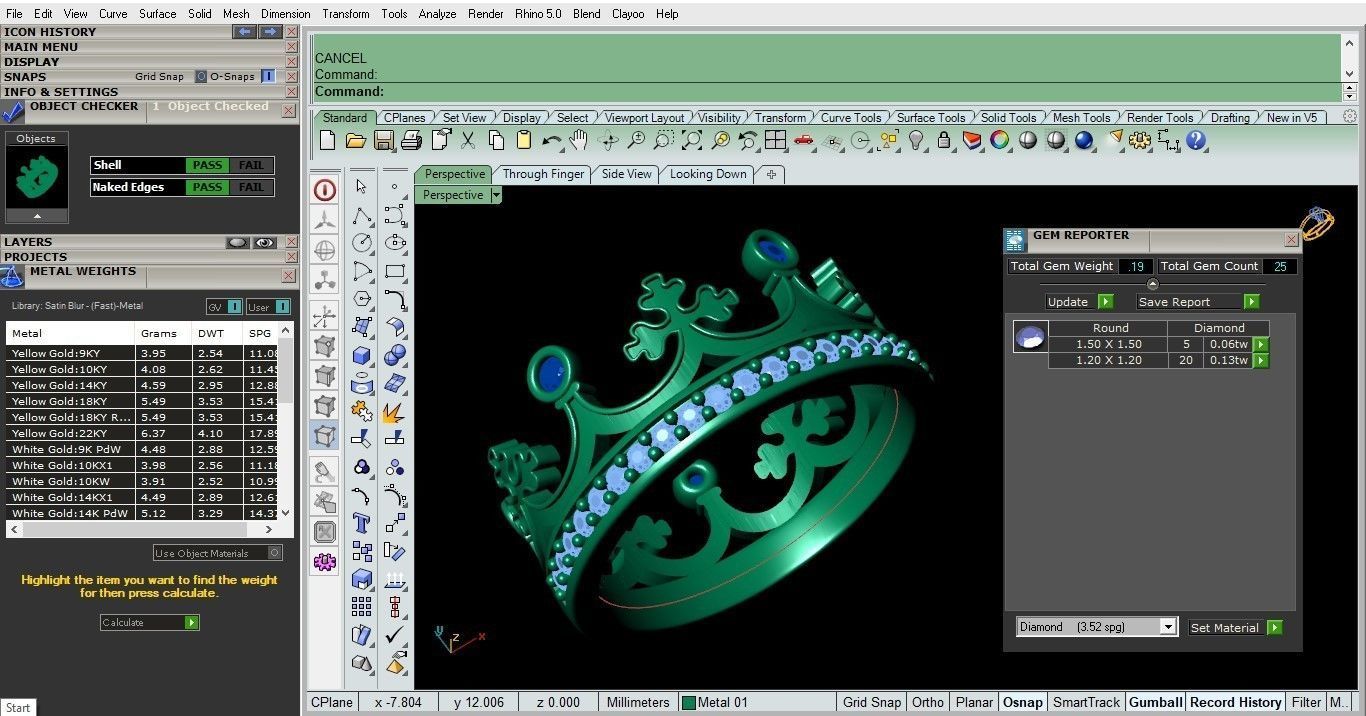This screenshot has width=1366, height=716.
Task: Expand the Gem Reporter divider arrow
Action: point(1152,284)
